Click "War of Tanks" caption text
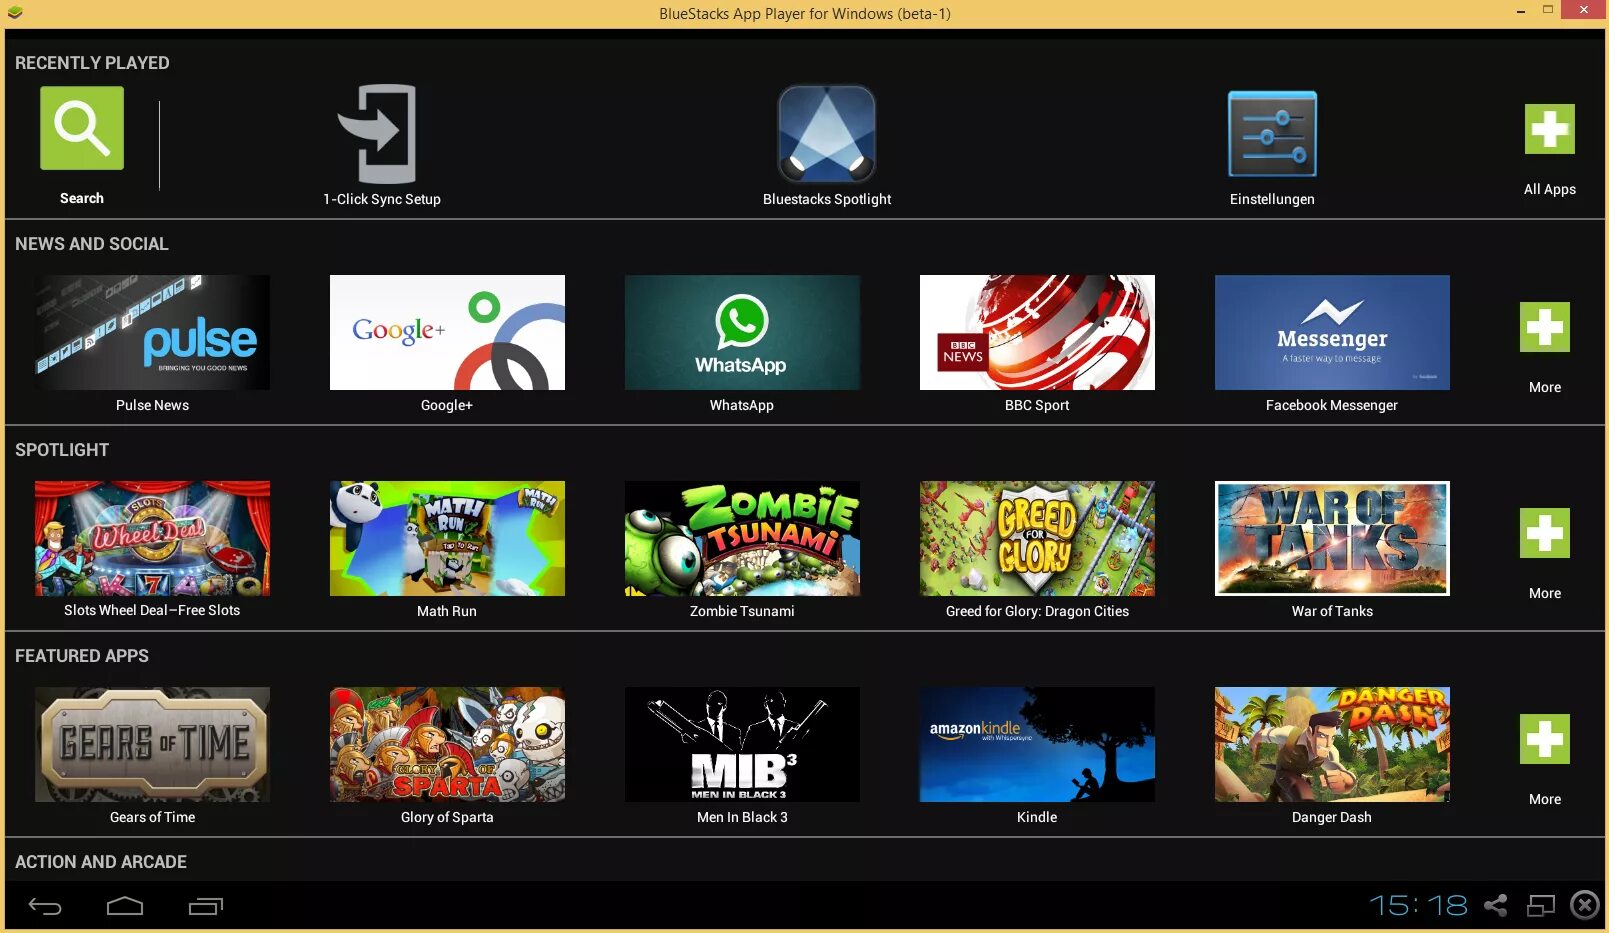 pos(1332,611)
